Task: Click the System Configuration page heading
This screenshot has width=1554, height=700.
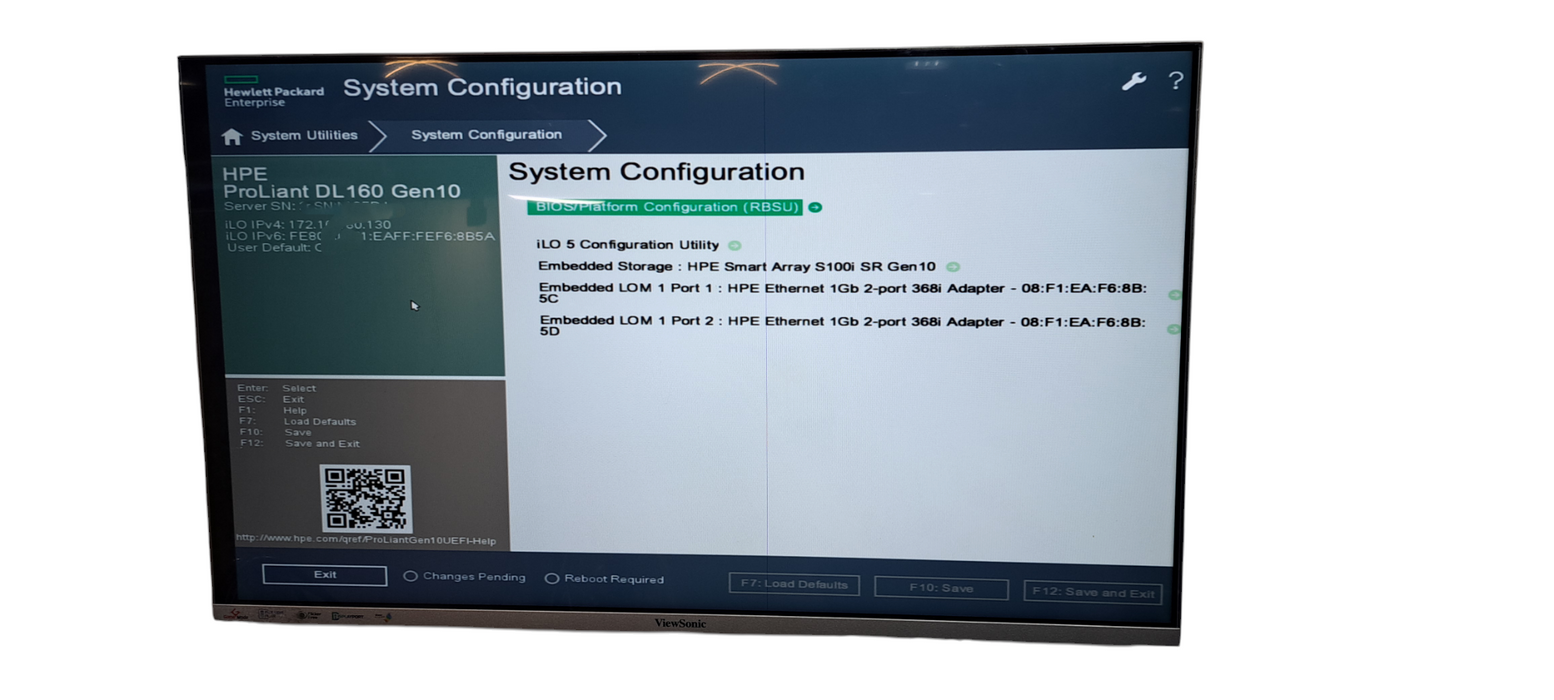Action: 656,172
